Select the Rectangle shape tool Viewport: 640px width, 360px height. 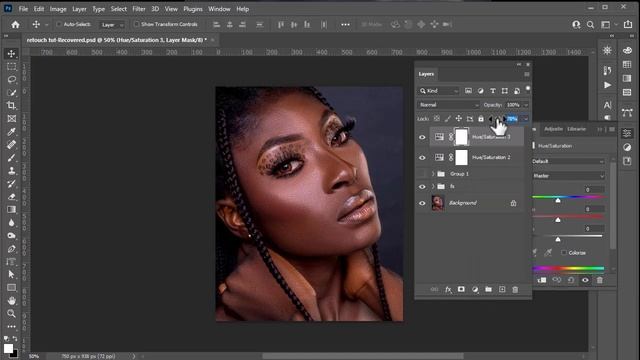click(11, 287)
